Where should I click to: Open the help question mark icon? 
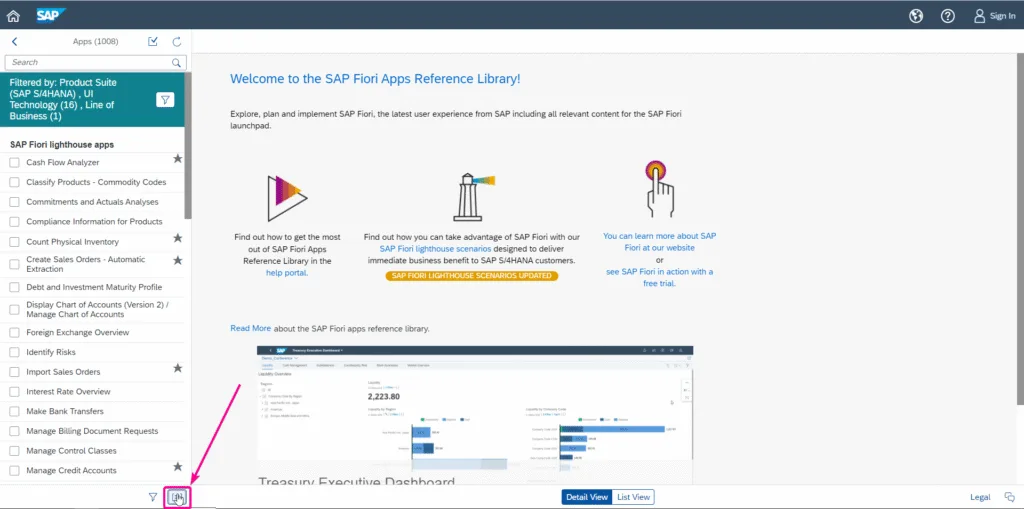coord(948,16)
